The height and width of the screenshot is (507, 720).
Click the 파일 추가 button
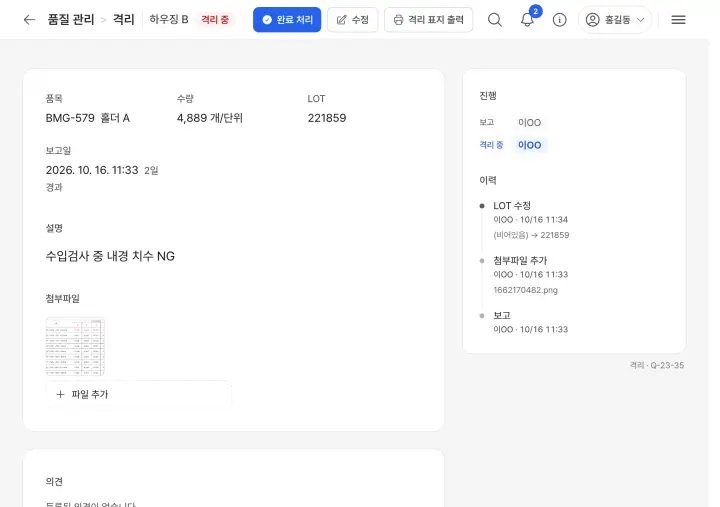click(x=138, y=394)
